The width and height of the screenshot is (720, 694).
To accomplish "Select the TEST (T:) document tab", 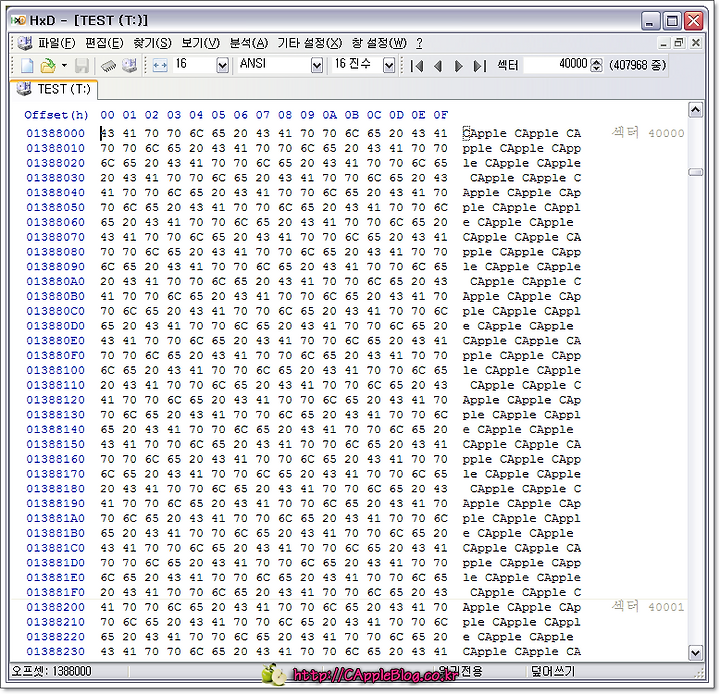I will (54, 89).
